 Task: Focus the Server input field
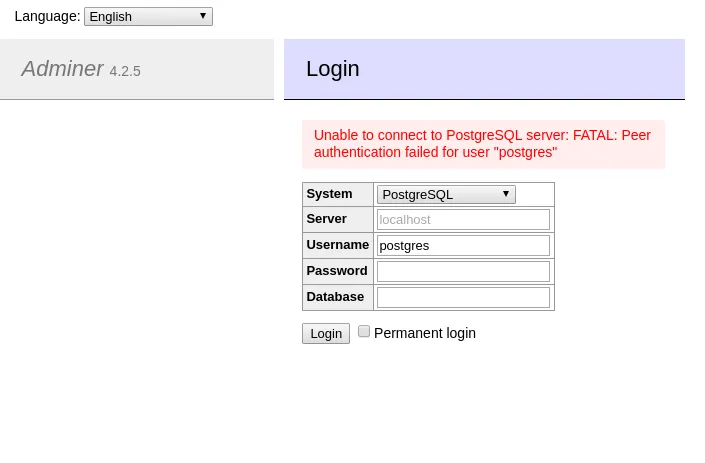[x=463, y=220]
